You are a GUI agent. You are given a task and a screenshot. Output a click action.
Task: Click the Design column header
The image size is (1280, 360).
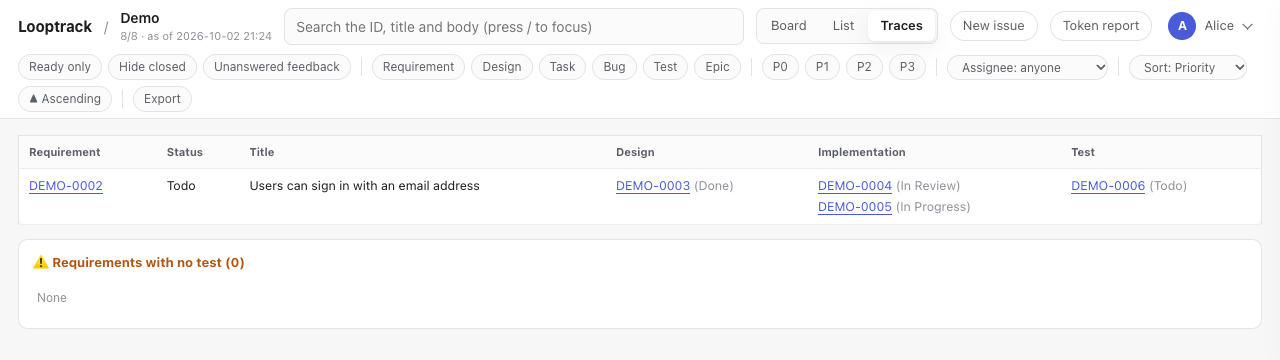click(x=635, y=152)
